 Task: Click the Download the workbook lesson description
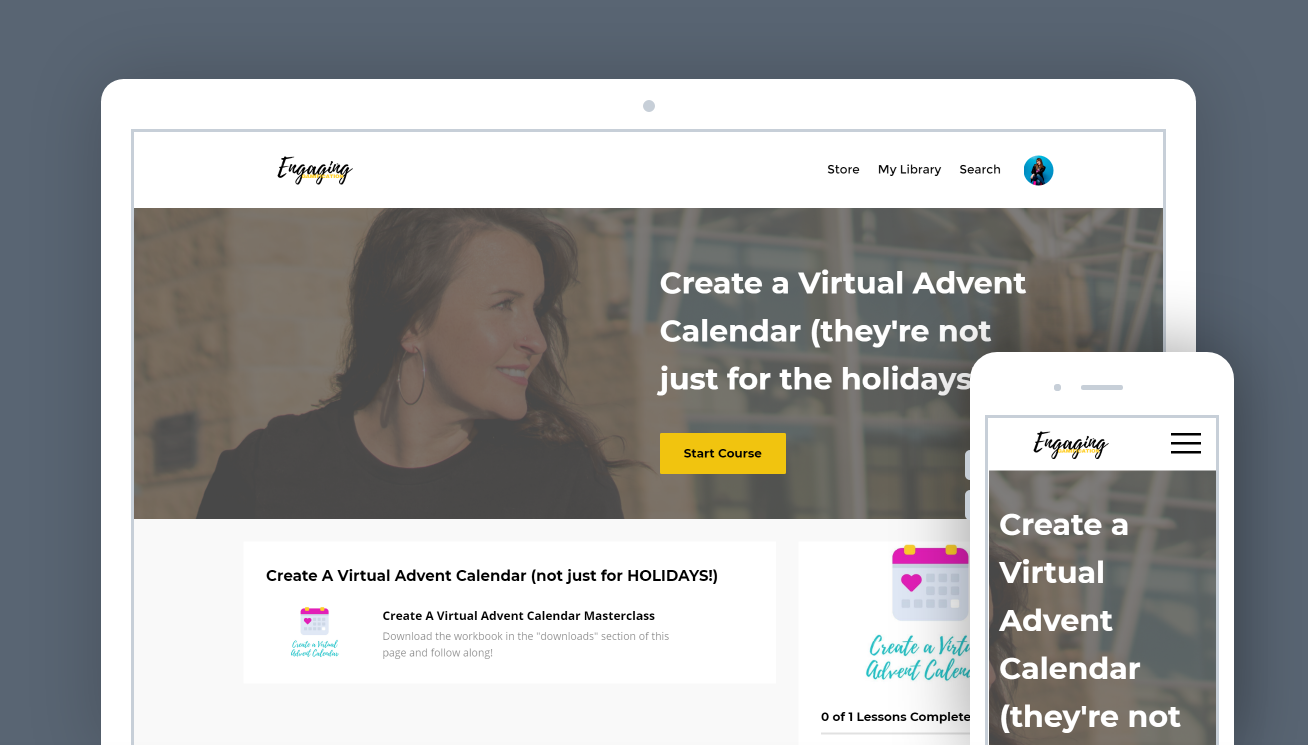526,644
